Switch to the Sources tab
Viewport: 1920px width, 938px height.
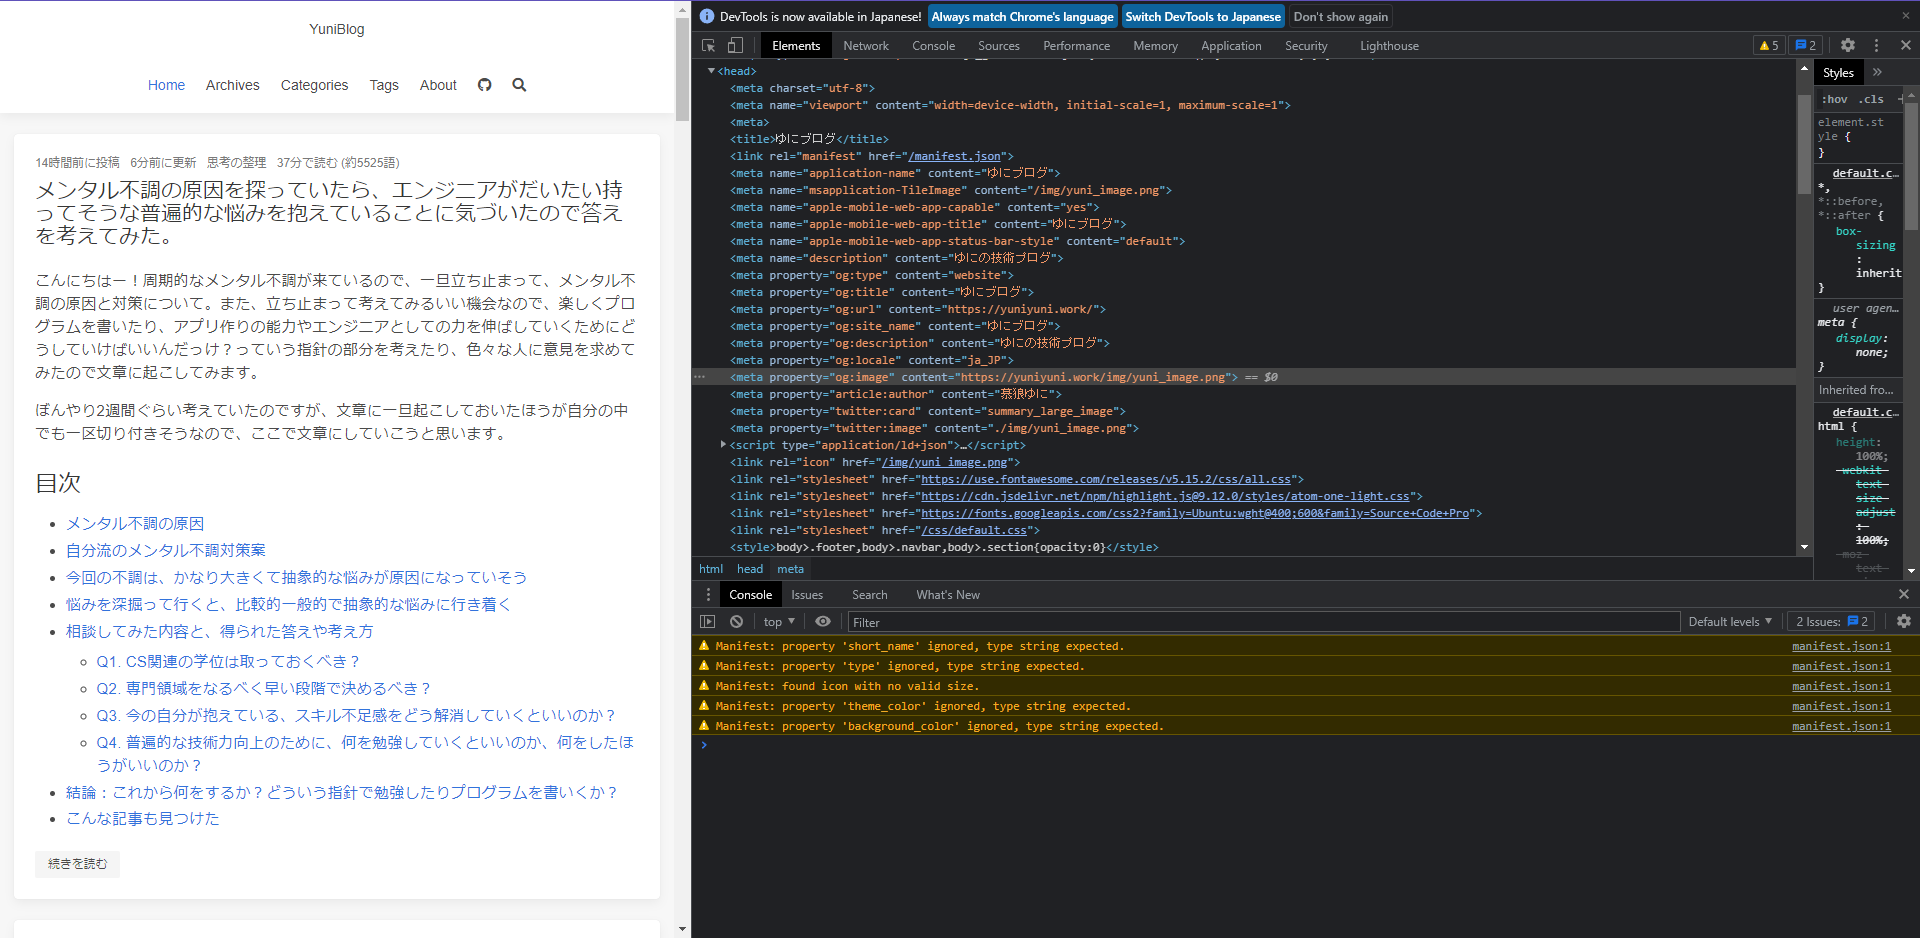pyautogui.click(x=998, y=45)
